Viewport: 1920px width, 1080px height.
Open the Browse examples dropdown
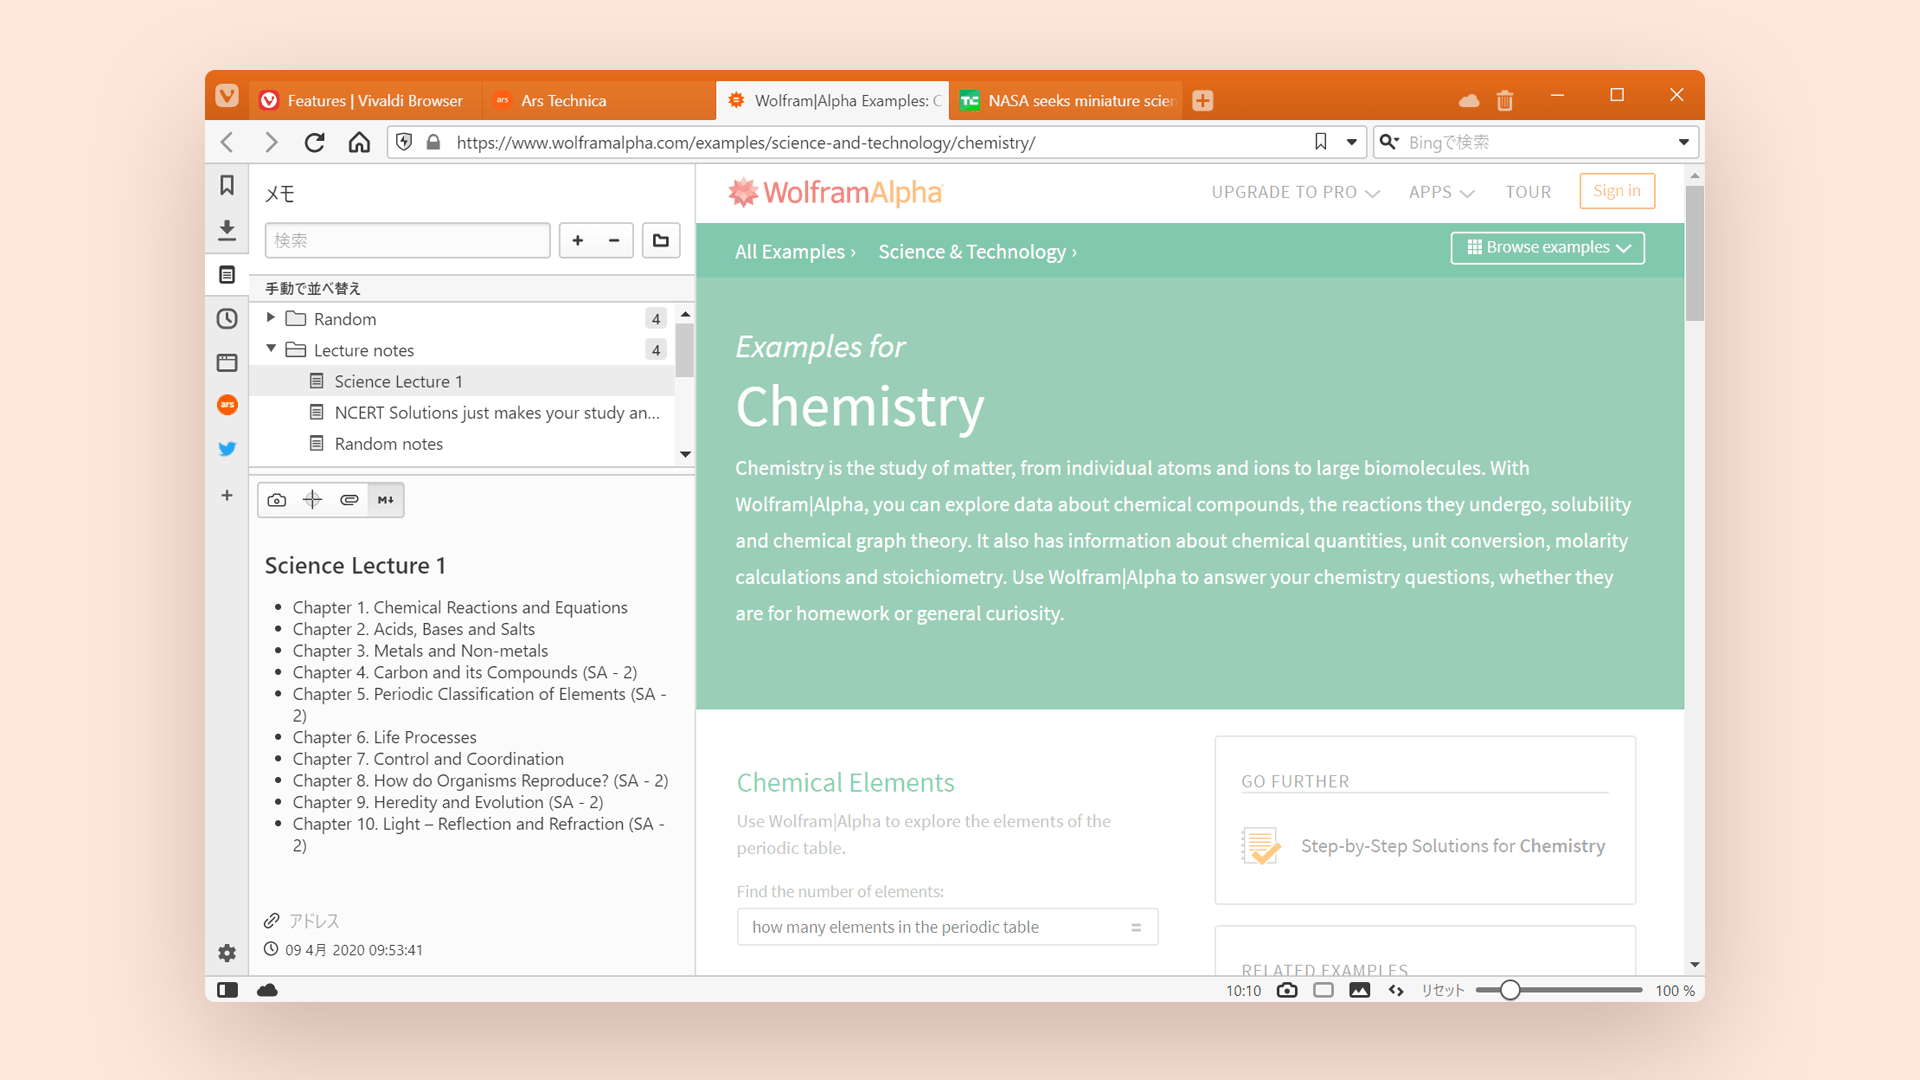click(x=1547, y=247)
